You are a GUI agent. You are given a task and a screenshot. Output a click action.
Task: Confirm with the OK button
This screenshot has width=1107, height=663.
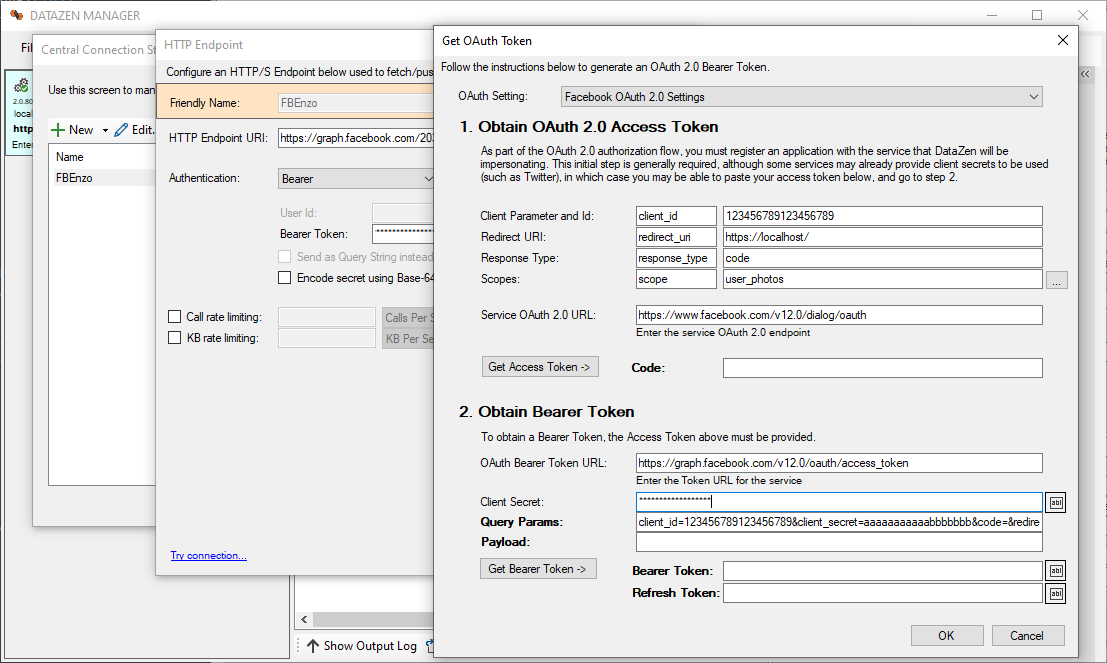coord(946,635)
